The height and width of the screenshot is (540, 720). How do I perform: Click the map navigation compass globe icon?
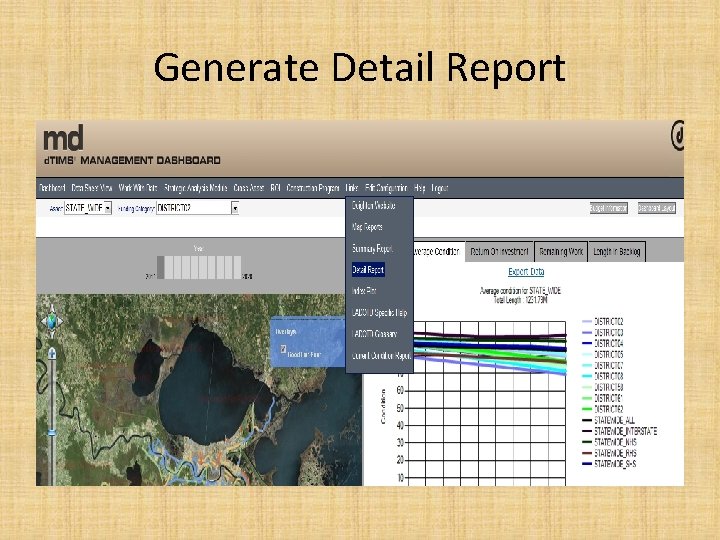tap(52, 321)
